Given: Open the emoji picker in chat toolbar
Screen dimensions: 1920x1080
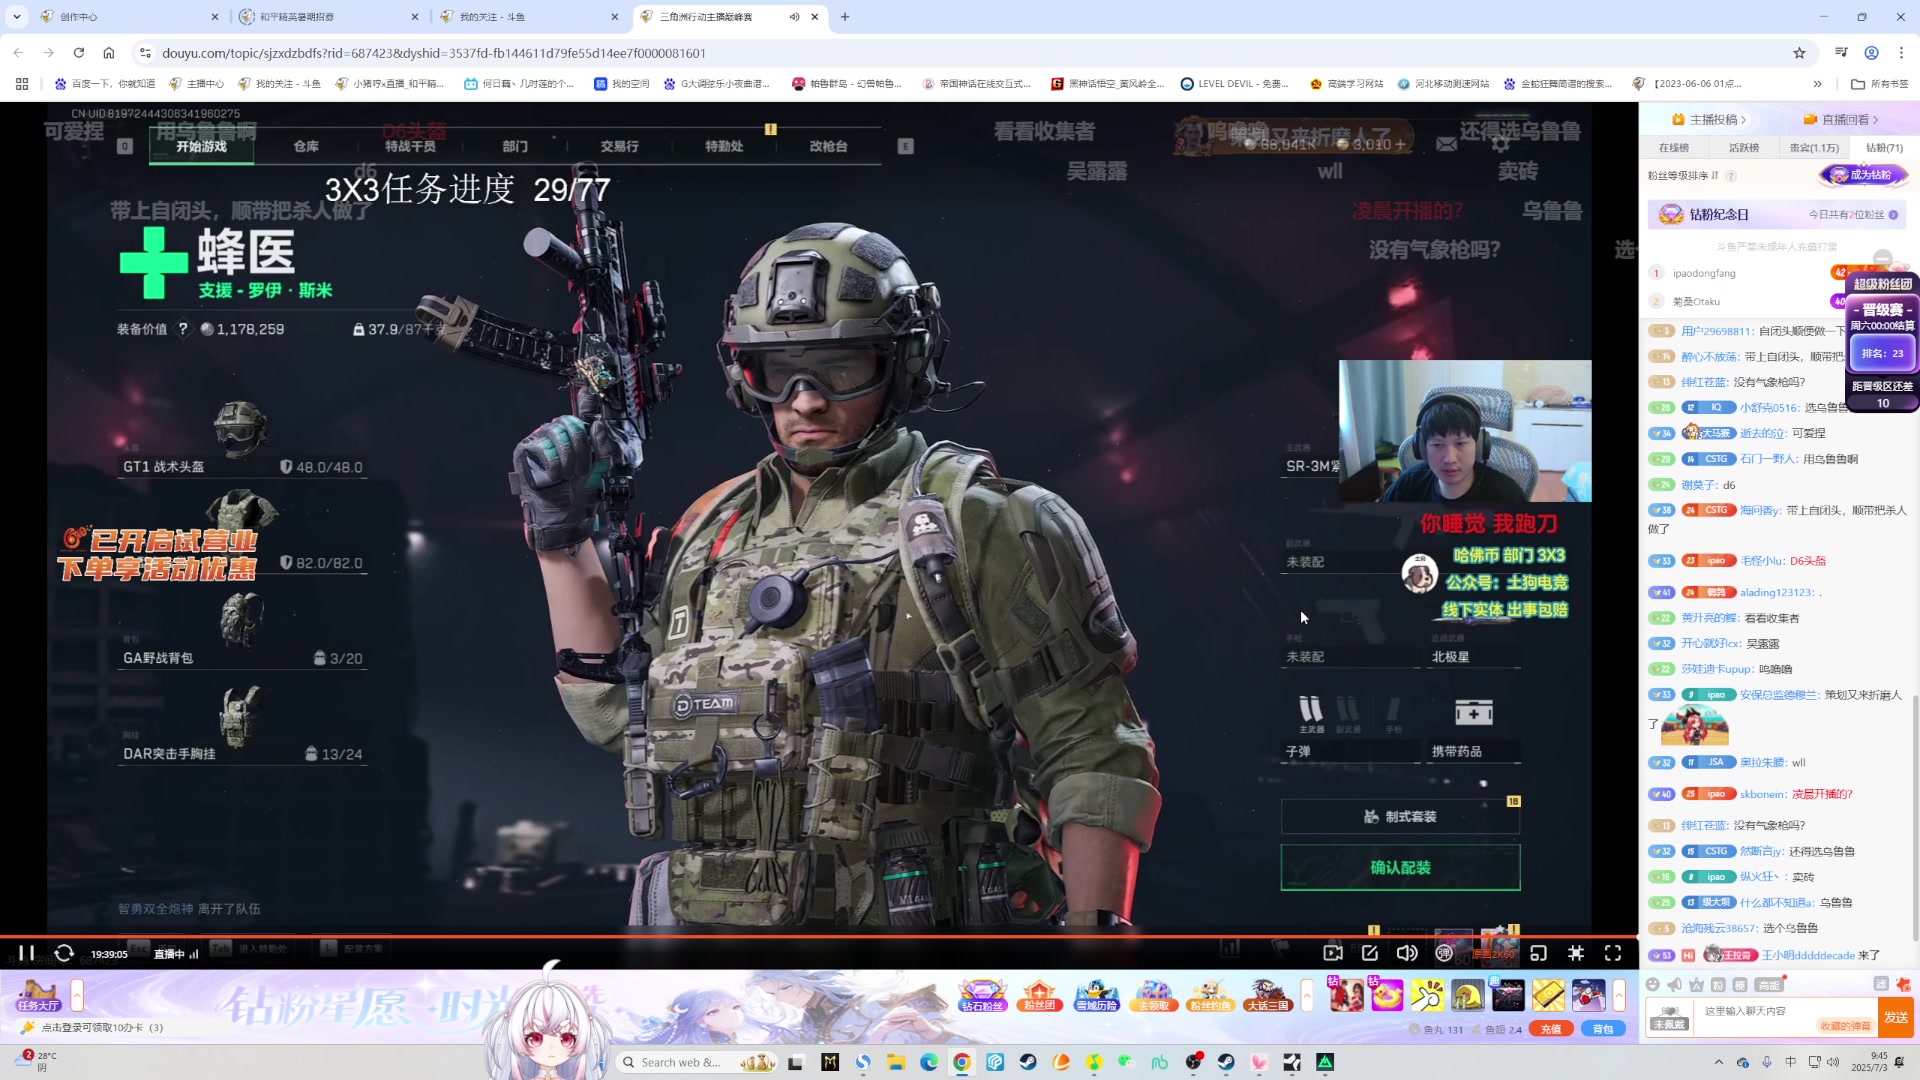Looking at the screenshot, I should (1653, 985).
